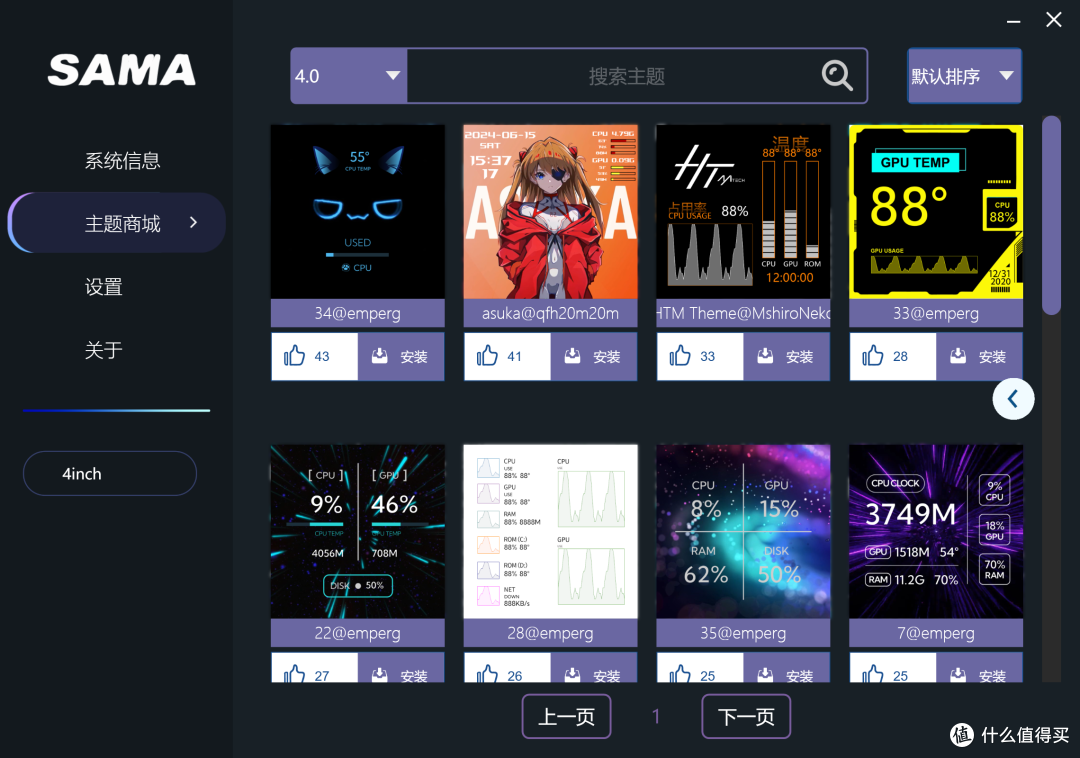Open the 34@emperg cat-face theme thumbnail
1080x758 pixels.
point(357,211)
